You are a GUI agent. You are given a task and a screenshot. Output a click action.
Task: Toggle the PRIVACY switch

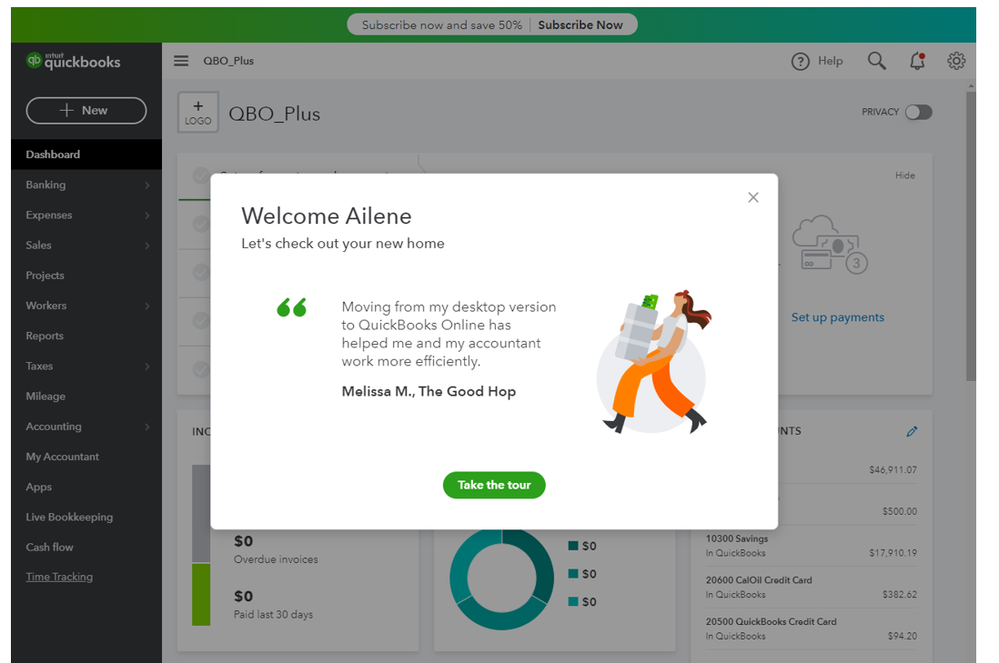click(919, 112)
